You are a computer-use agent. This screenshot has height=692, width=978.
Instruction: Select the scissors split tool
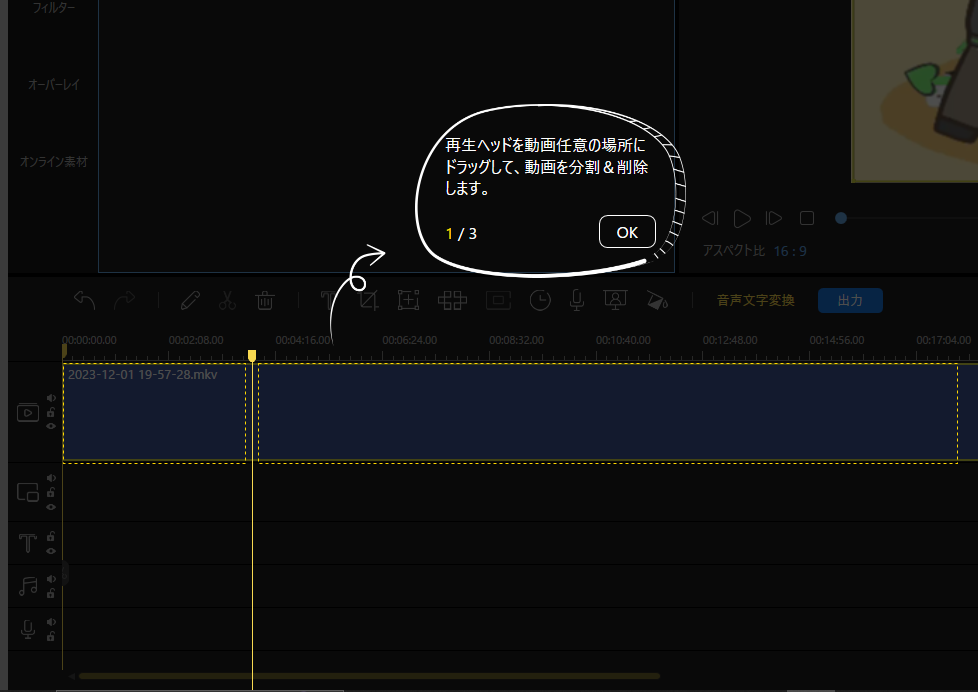coord(227,300)
